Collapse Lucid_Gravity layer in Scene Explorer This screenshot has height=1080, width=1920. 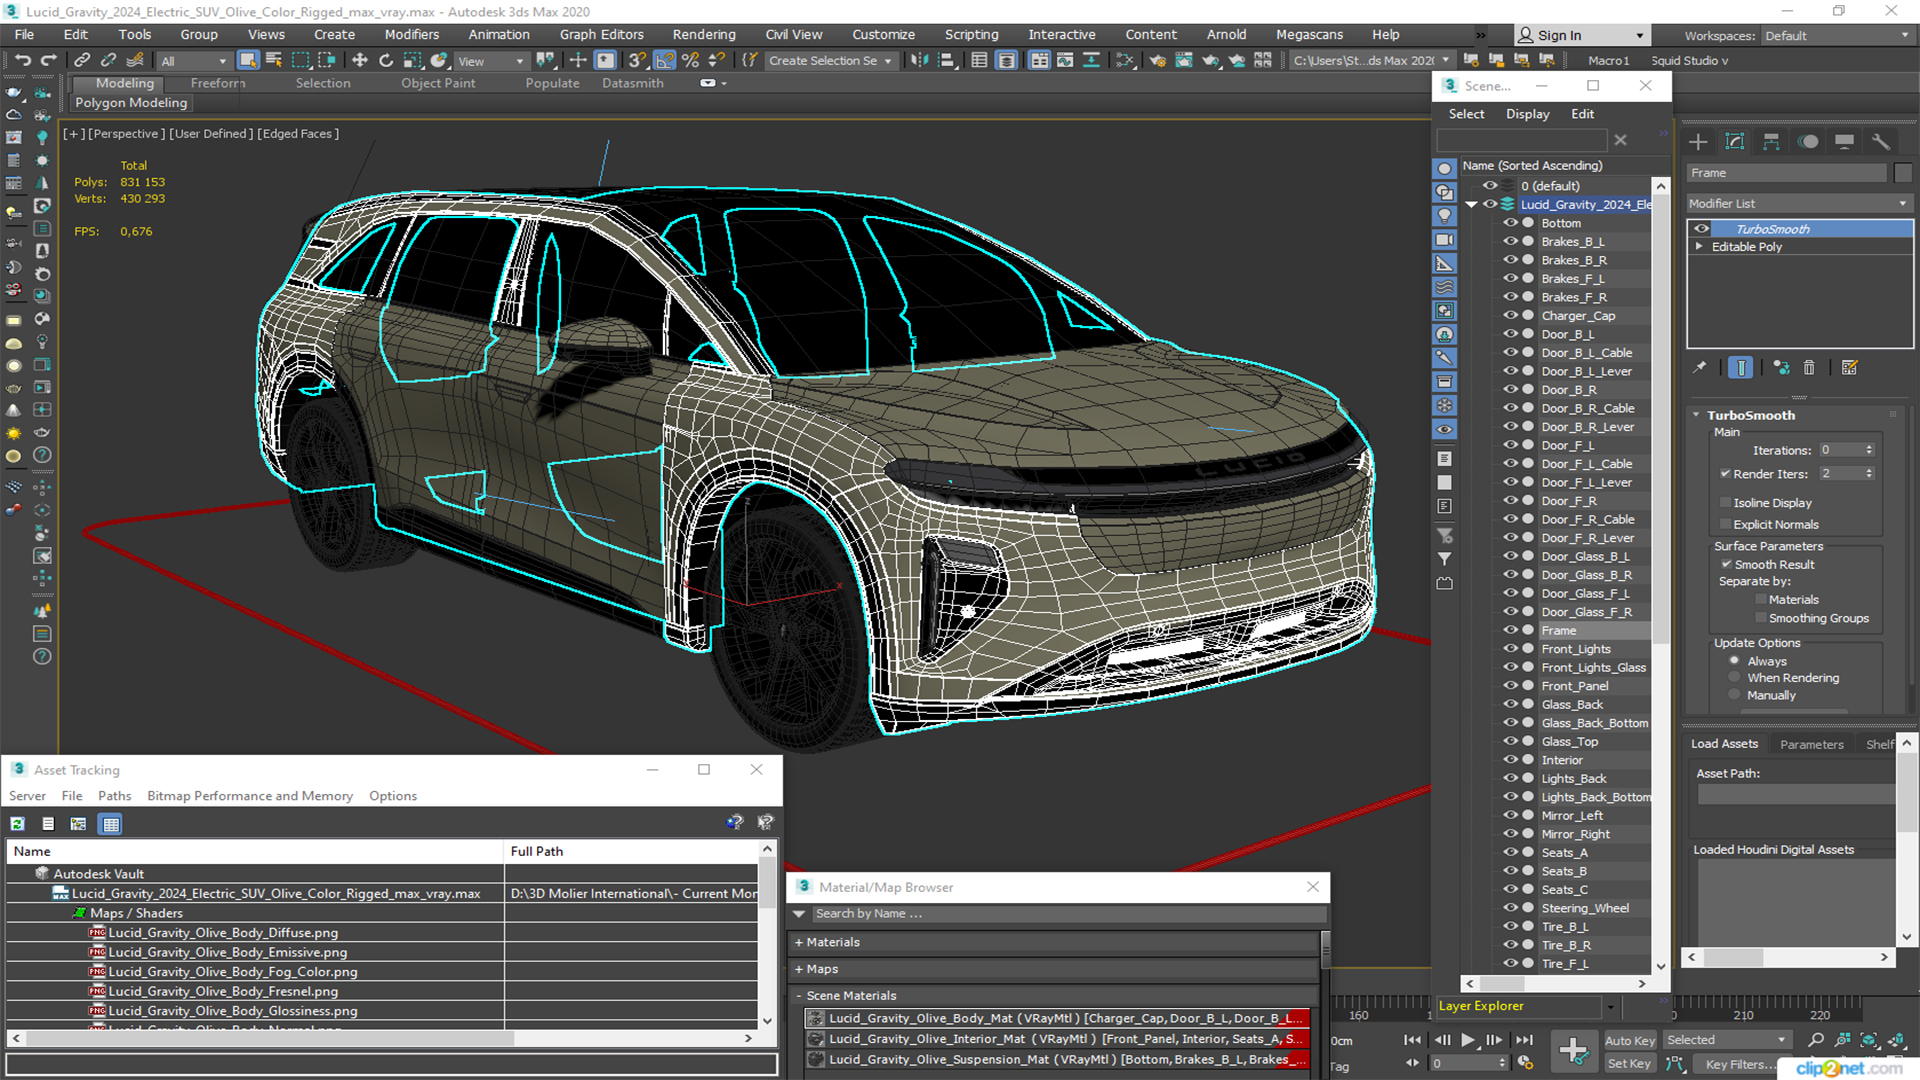(x=1471, y=204)
